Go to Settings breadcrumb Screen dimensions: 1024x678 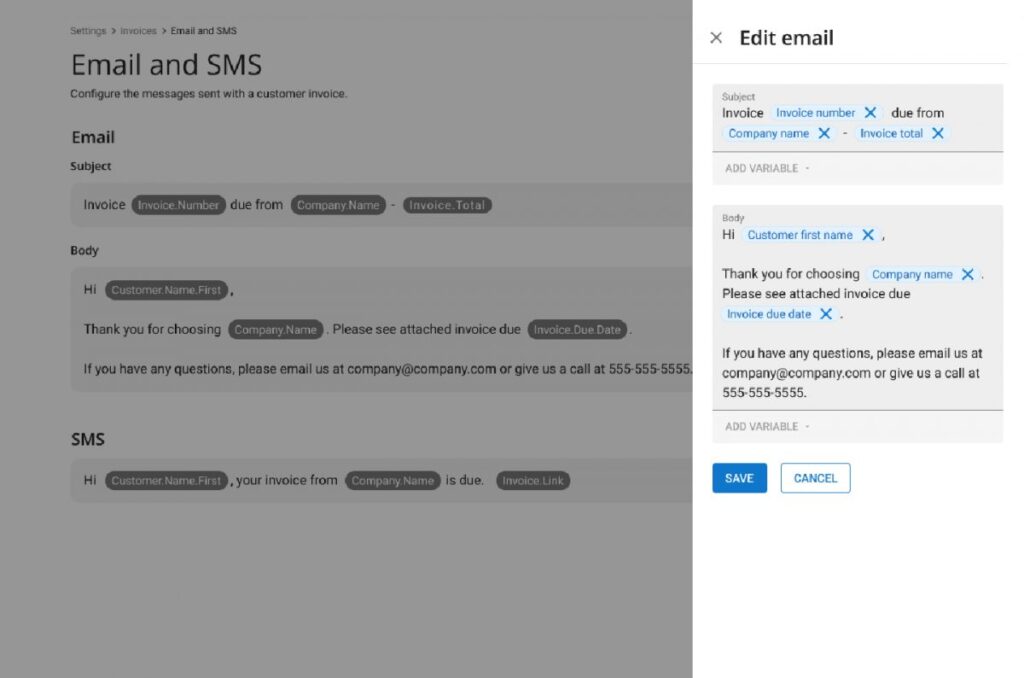pyautogui.click(x=88, y=31)
